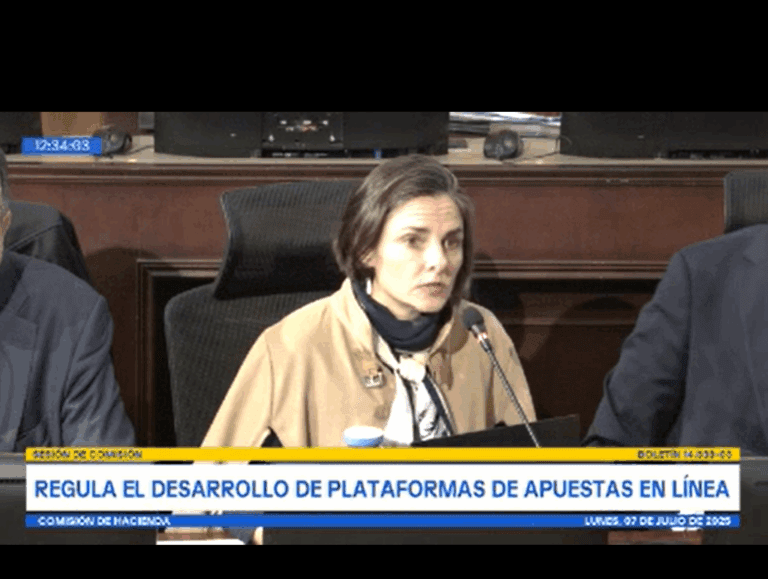Click the 'Boletín 14.838-03' text
Viewport: 768px width, 579px height.
pos(685,454)
